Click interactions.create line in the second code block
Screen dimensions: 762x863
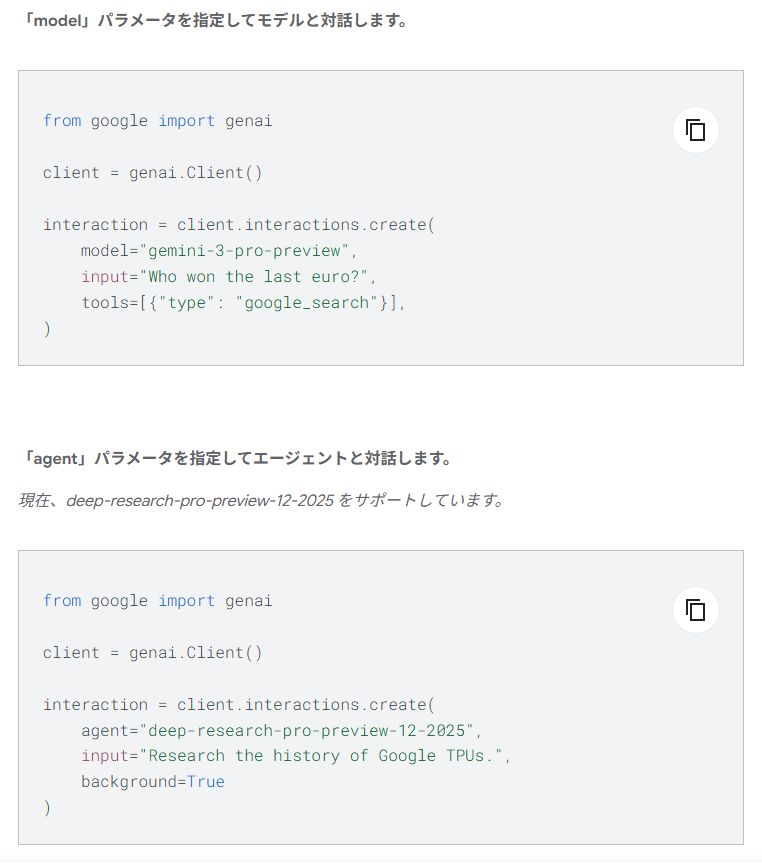pyautogui.click(x=239, y=705)
